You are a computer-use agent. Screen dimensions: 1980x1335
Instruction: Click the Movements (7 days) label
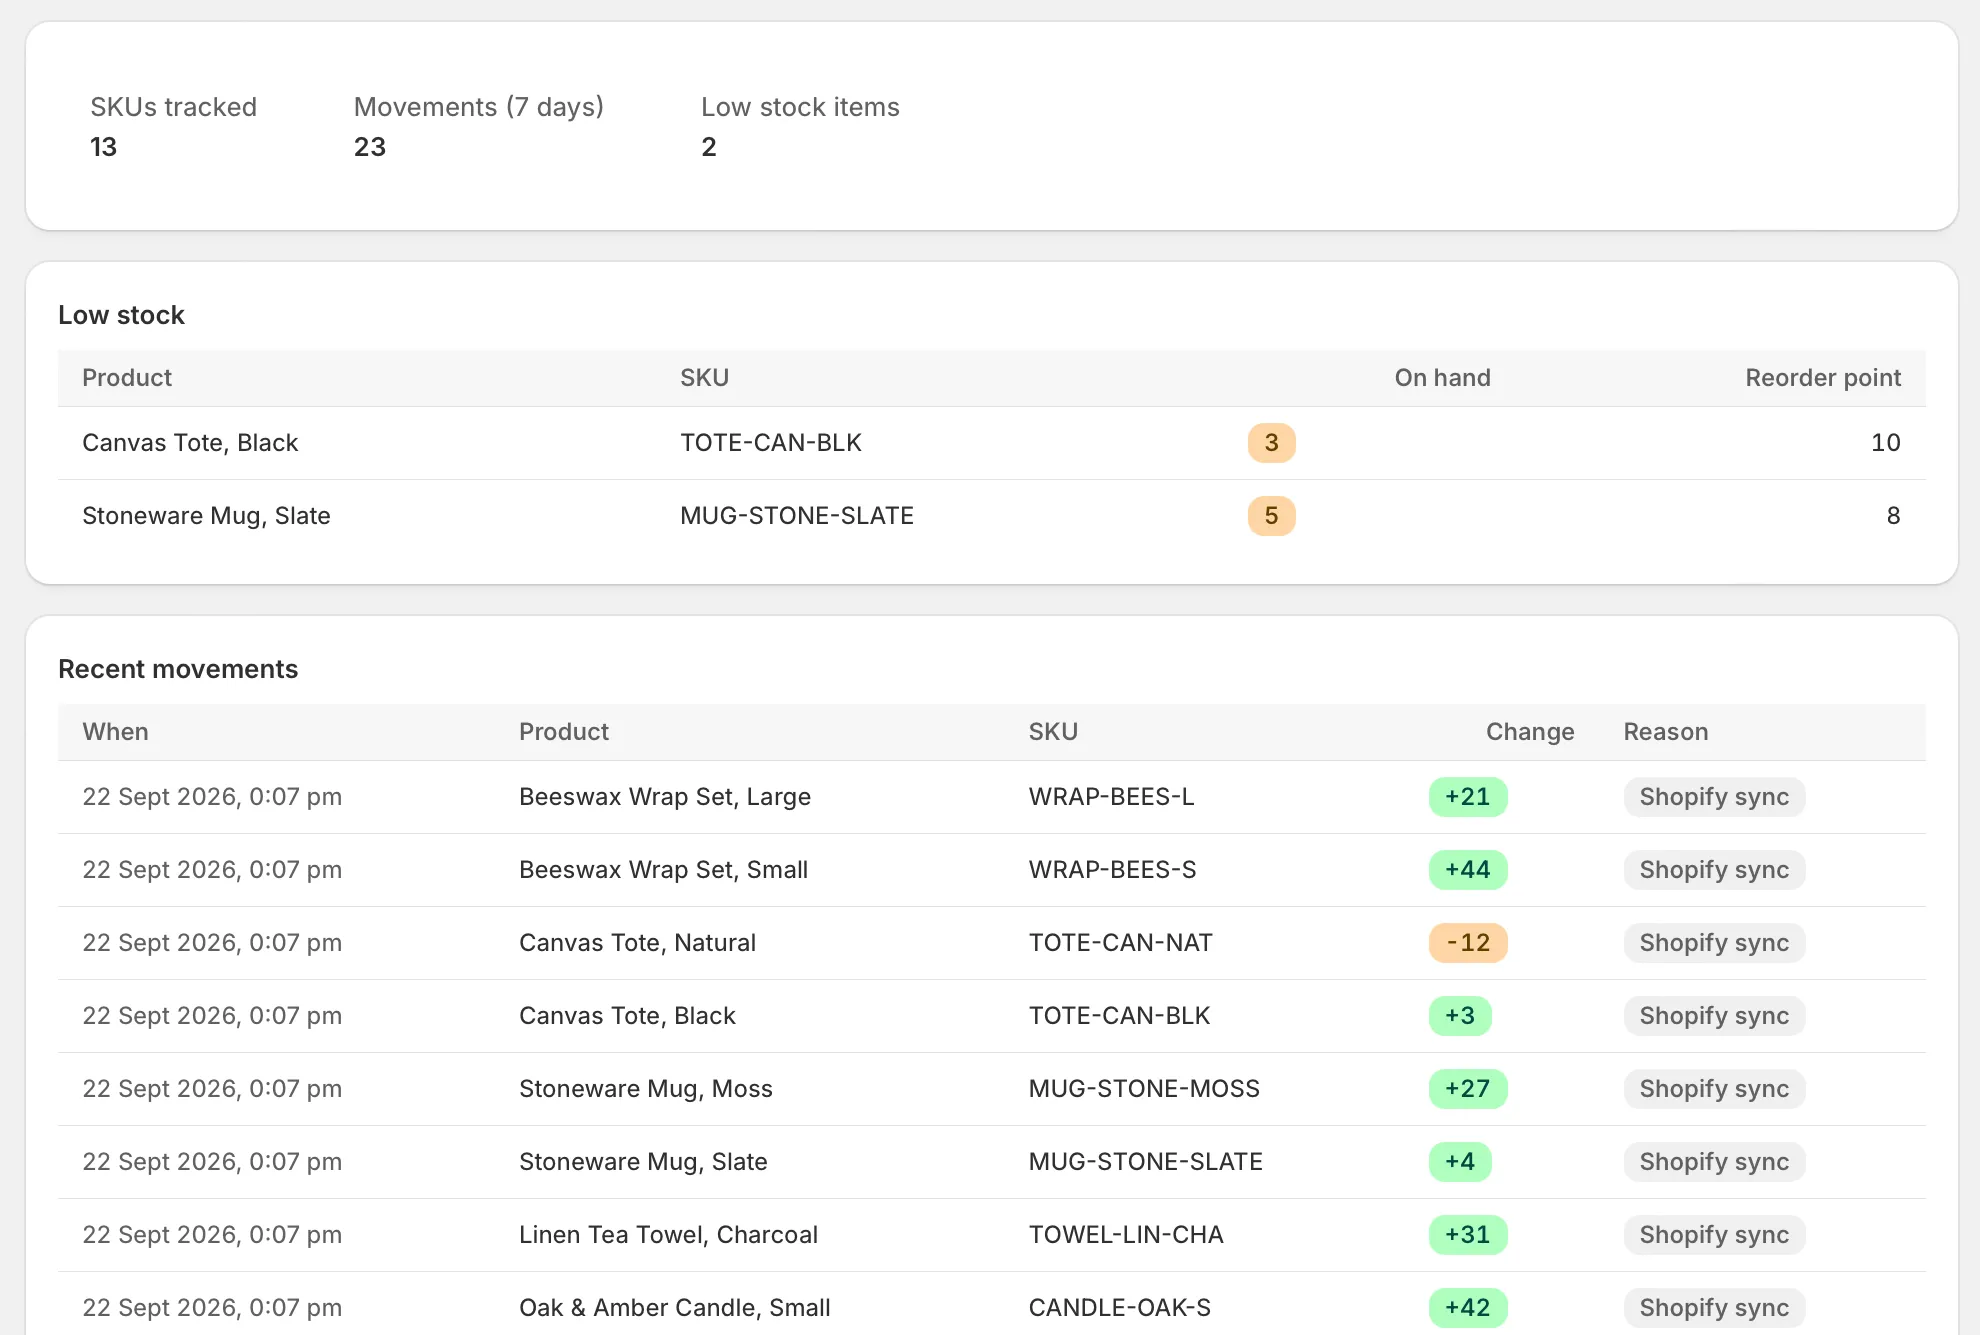[x=479, y=107]
